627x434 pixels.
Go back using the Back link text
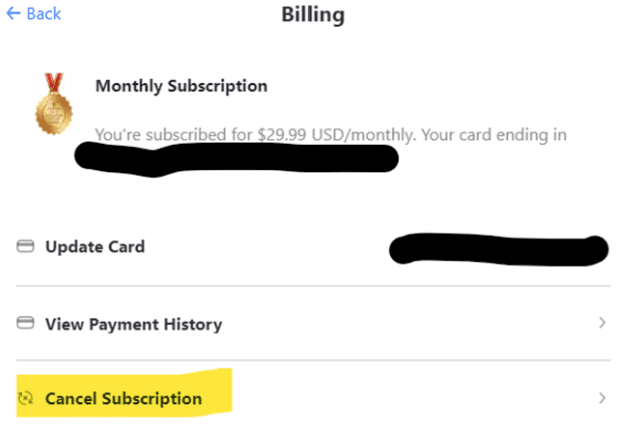[44, 14]
